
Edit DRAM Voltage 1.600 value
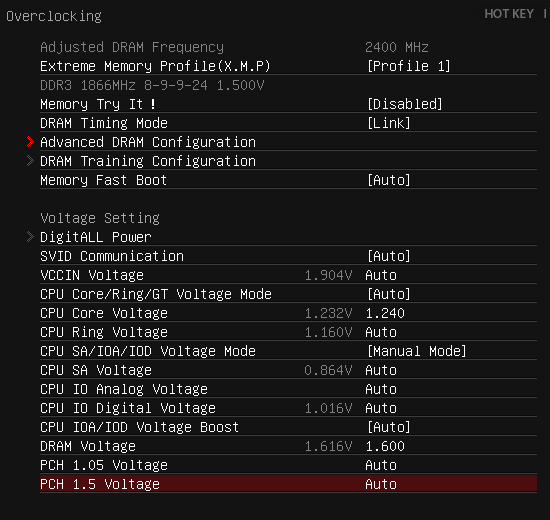tap(385, 446)
